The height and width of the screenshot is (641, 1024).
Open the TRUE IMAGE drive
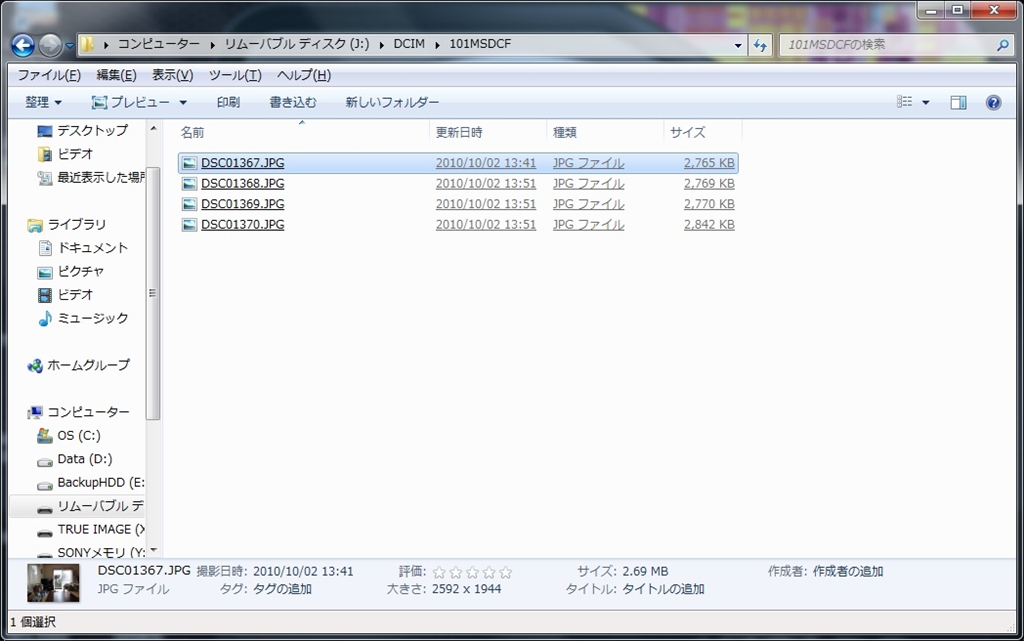[101, 529]
